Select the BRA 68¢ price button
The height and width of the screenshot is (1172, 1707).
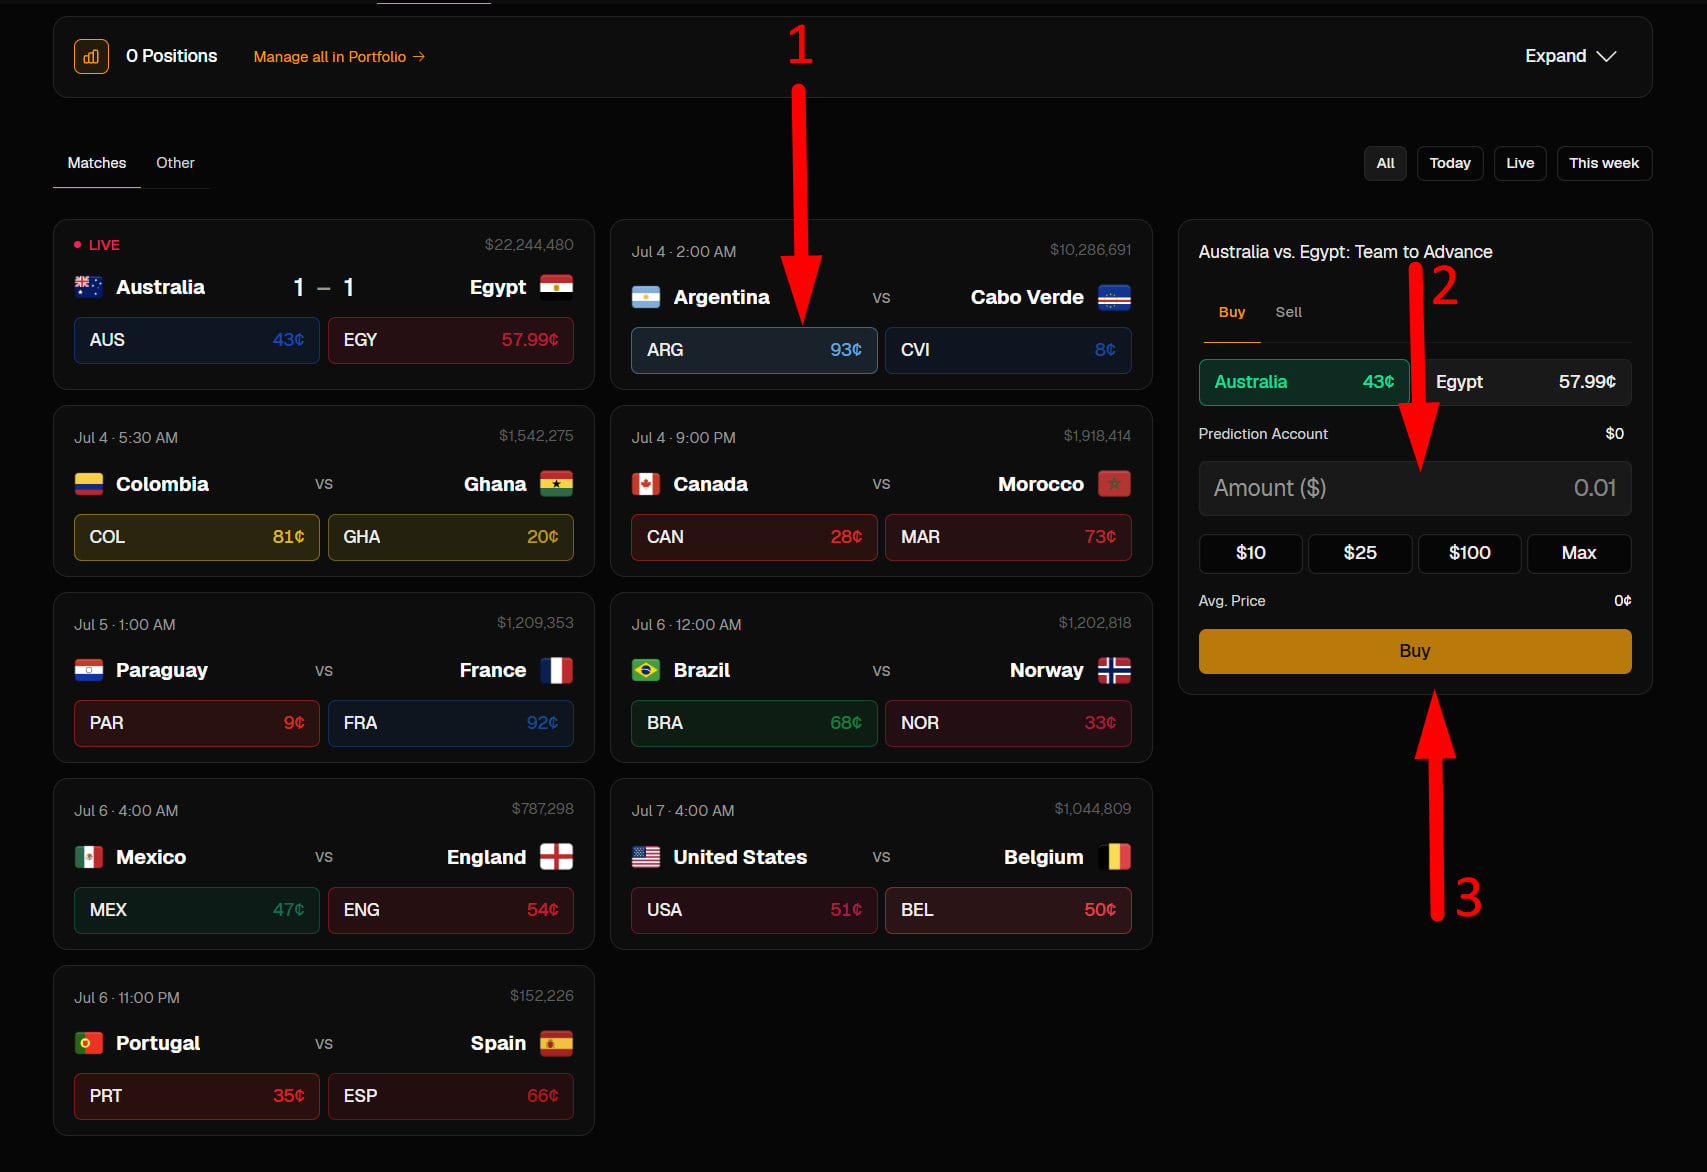[754, 723]
